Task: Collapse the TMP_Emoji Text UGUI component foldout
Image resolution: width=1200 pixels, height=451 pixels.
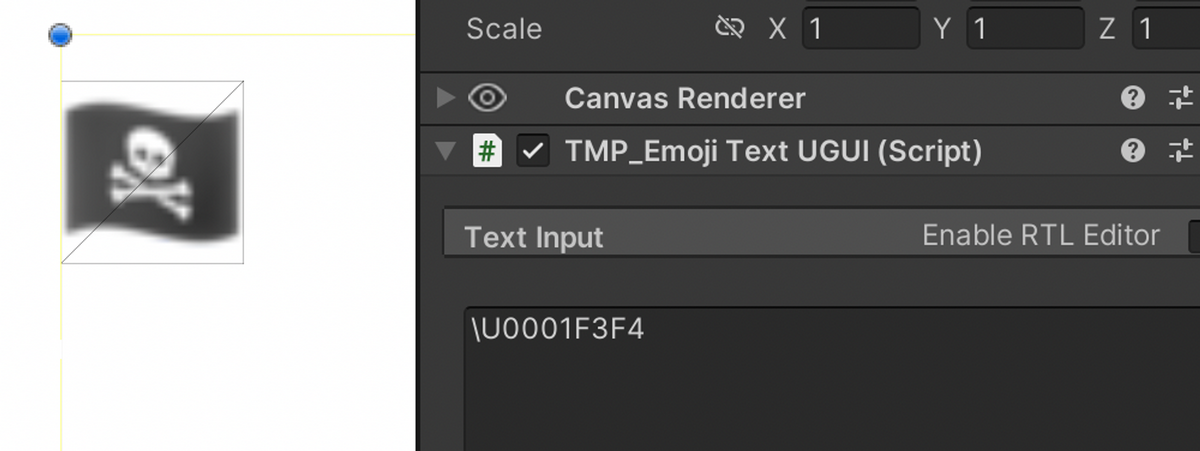Action: pos(444,152)
